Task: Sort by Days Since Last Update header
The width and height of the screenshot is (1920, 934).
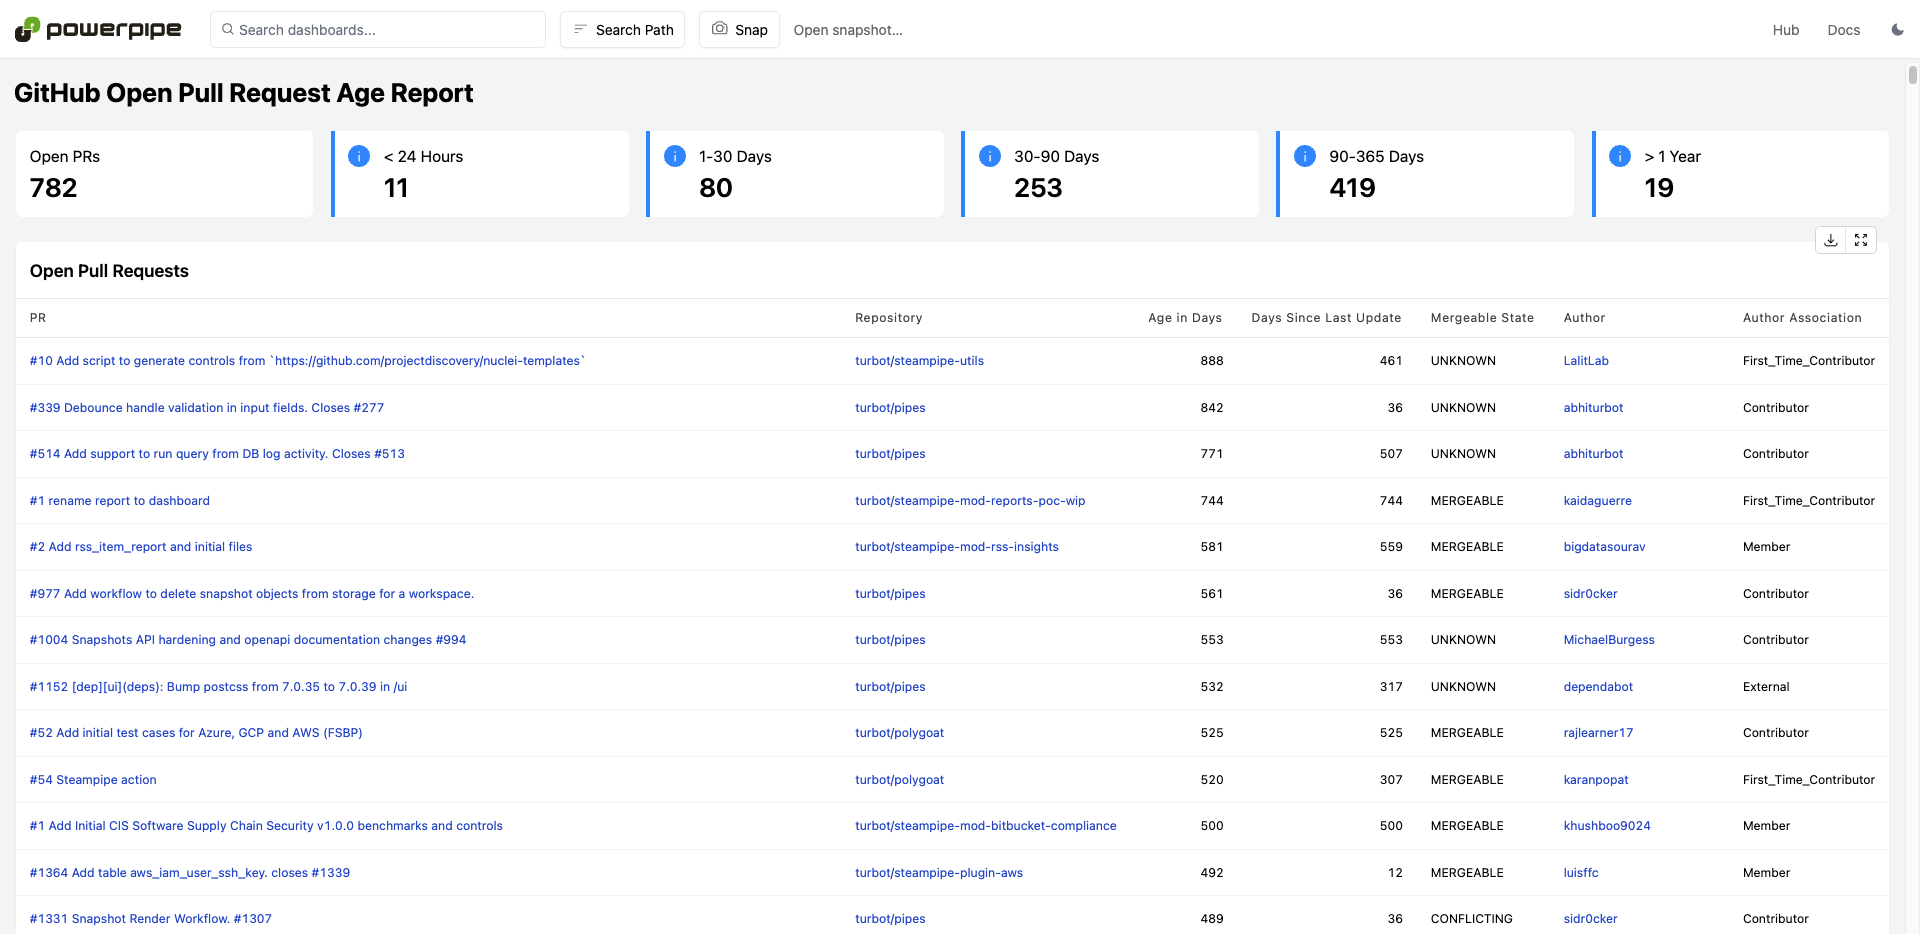Action: pyautogui.click(x=1326, y=318)
